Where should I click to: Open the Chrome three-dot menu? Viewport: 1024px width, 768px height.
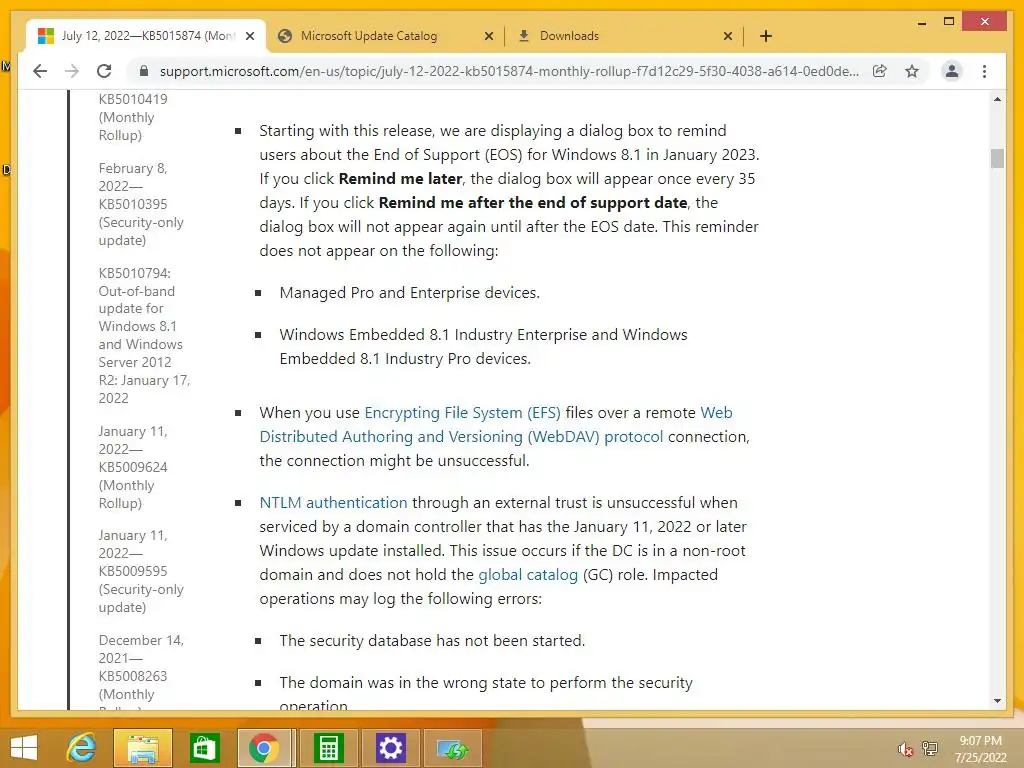pos(984,71)
